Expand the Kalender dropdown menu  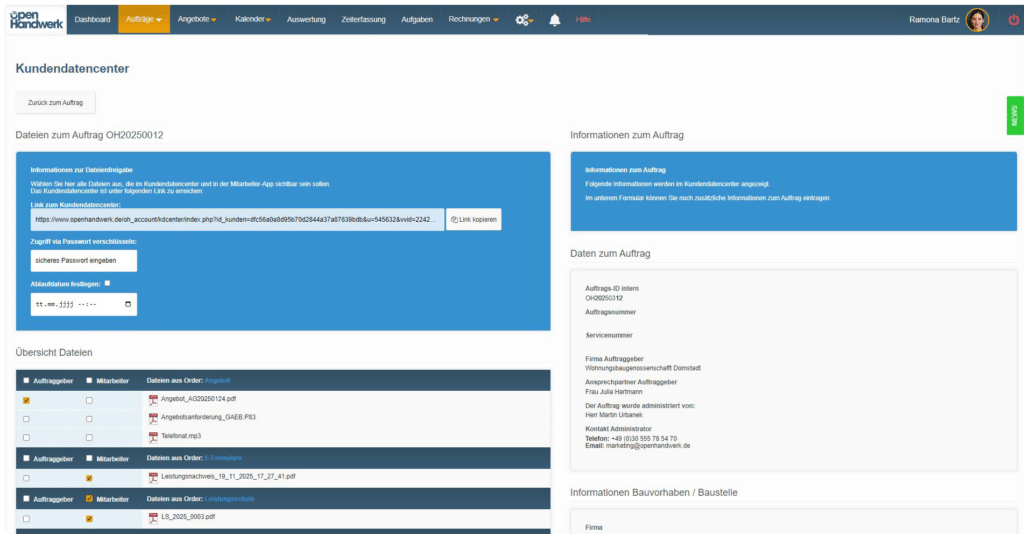(252, 19)
